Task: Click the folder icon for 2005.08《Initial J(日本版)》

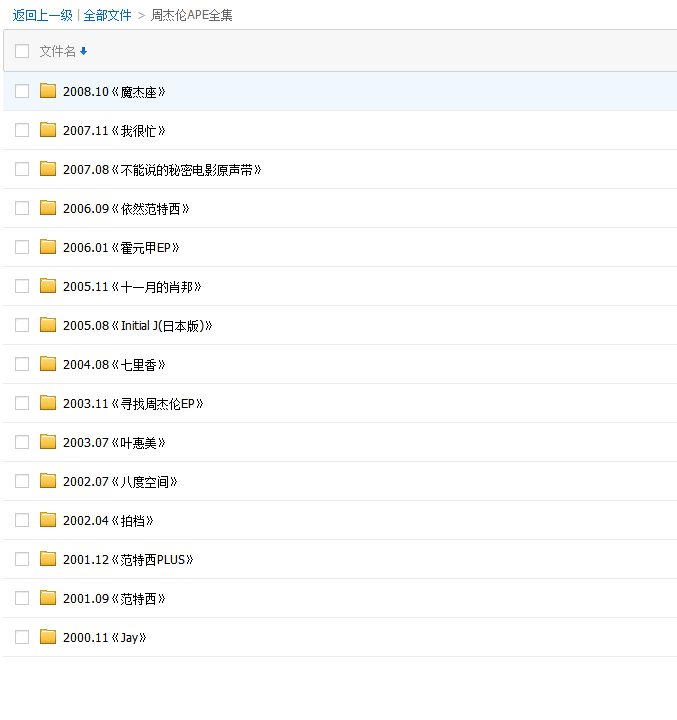Action: [x=48, y=325]
